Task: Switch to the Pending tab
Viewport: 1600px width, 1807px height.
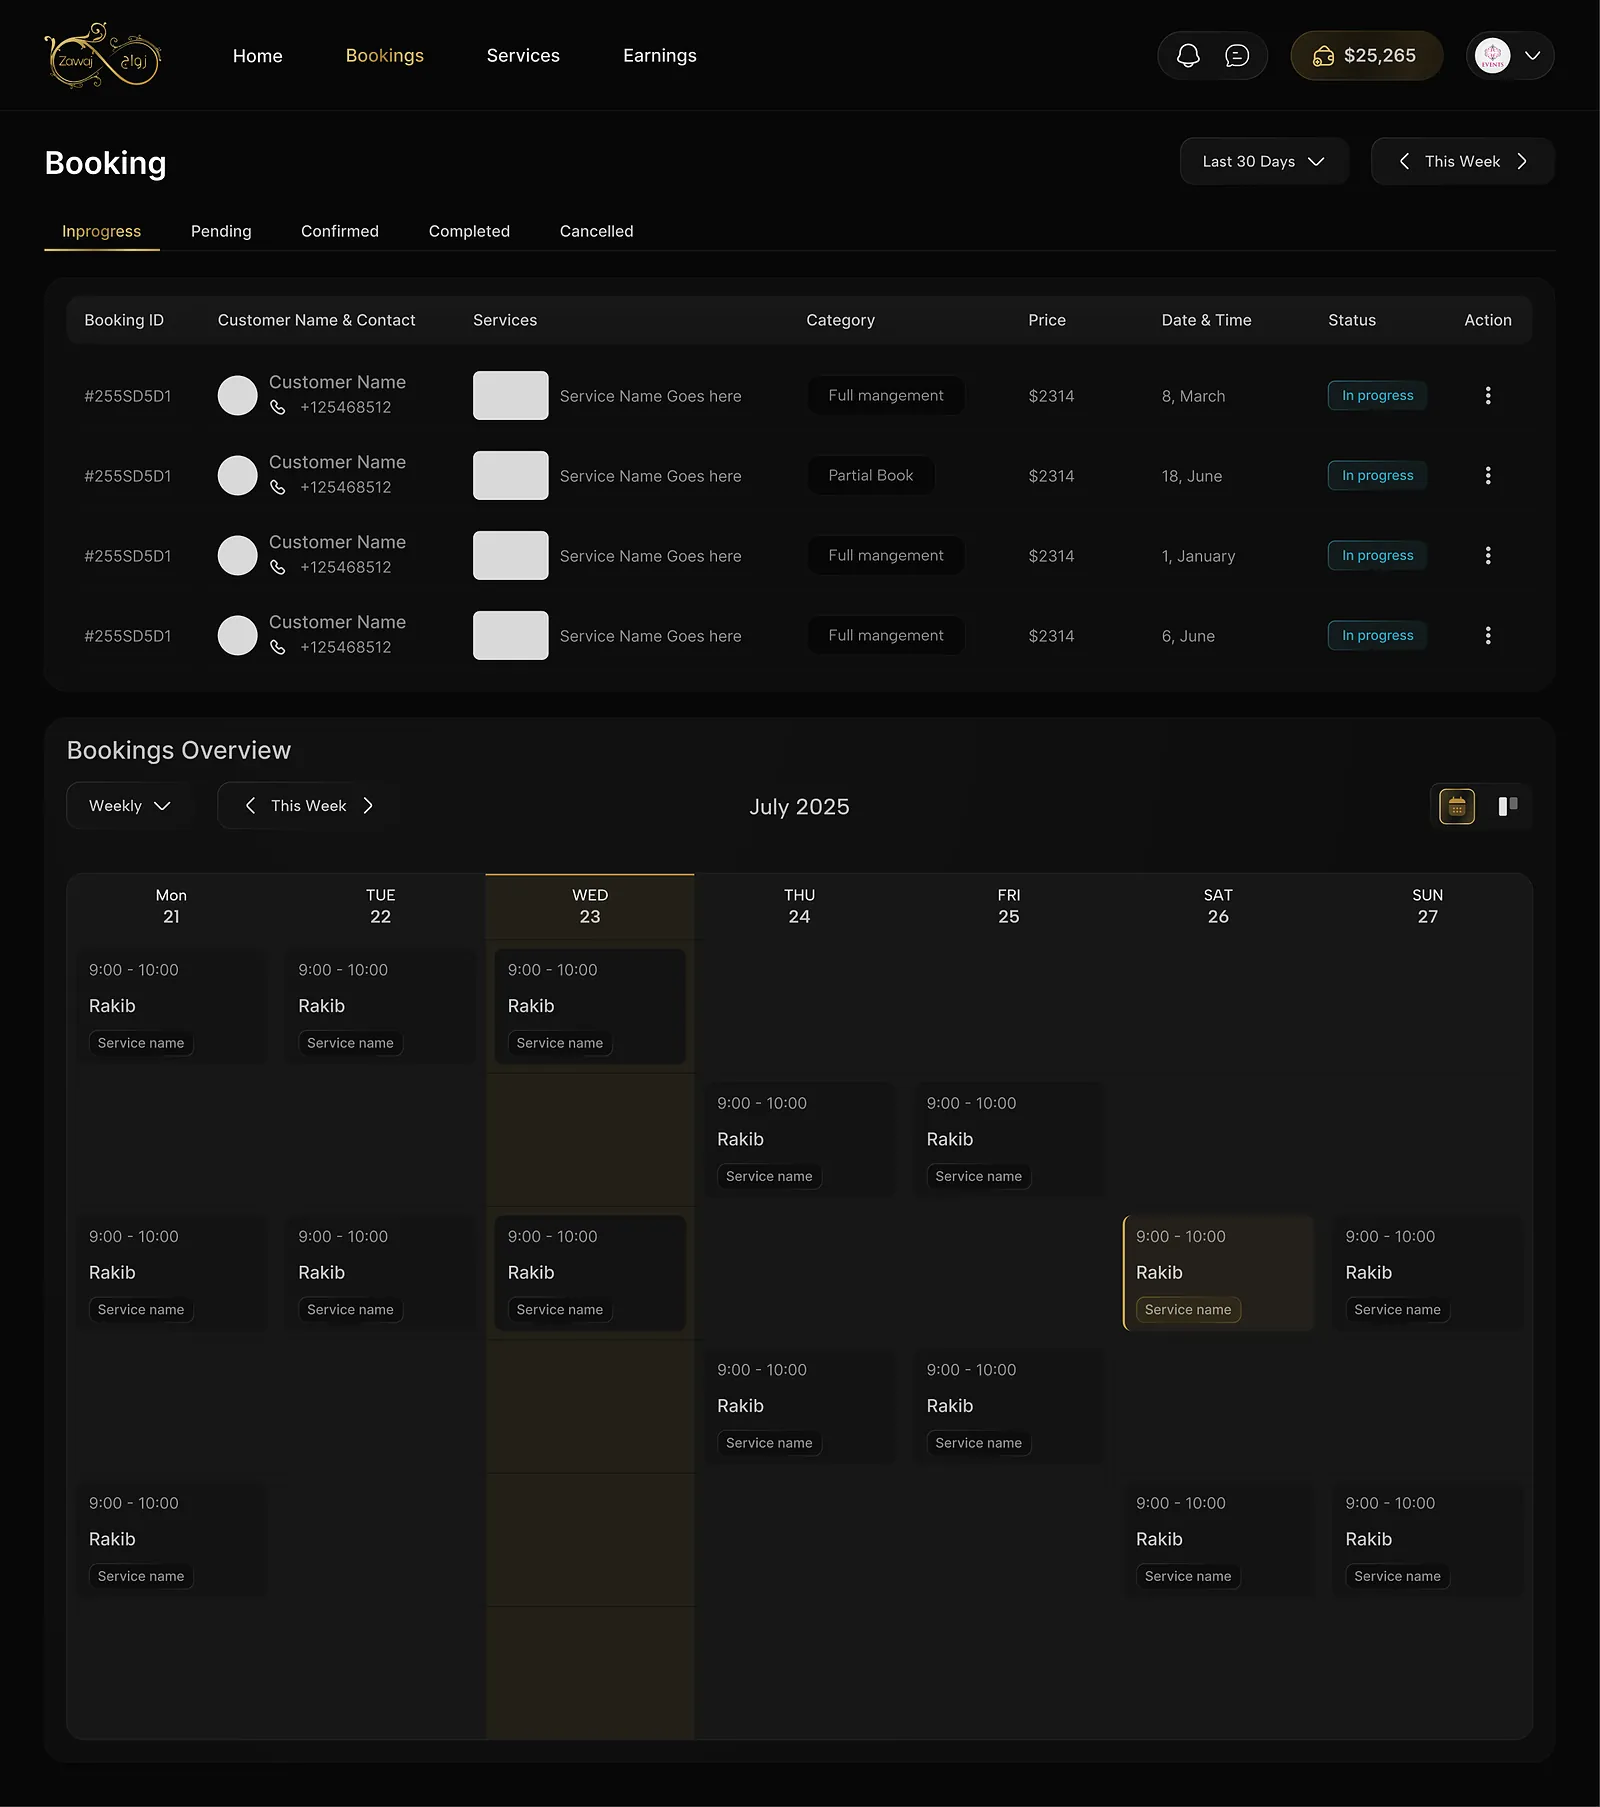Action: click(x=221, y=231)
